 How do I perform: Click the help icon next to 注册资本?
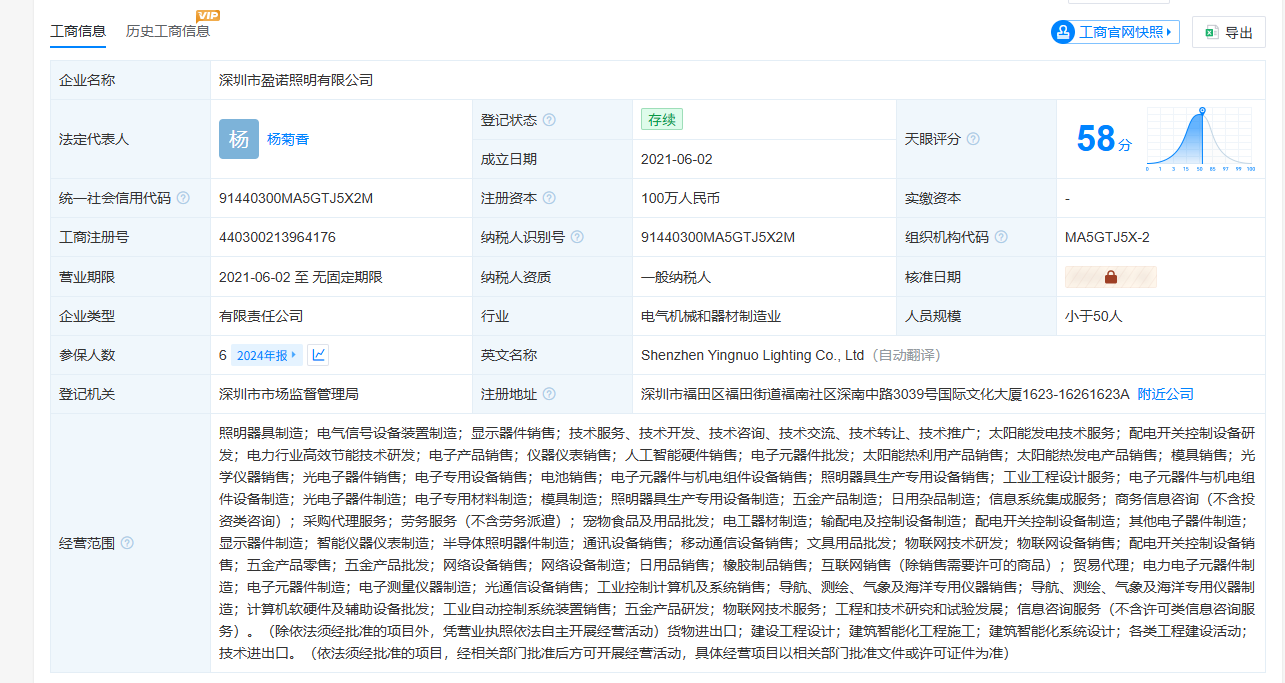pos(549,198)
